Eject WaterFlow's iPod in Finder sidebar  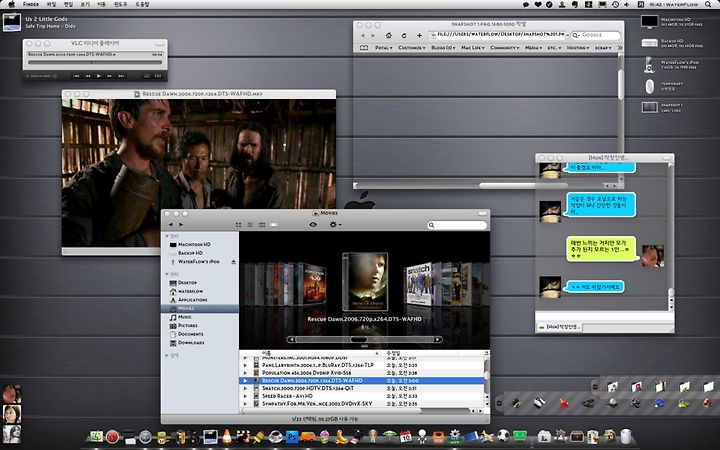point(233,262)
